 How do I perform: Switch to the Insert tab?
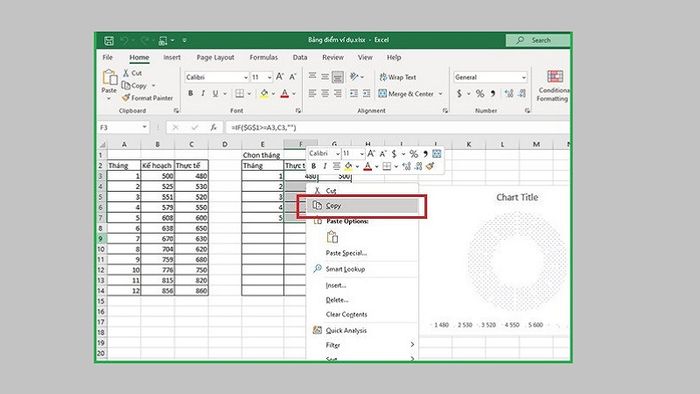[x=172, y=57]
